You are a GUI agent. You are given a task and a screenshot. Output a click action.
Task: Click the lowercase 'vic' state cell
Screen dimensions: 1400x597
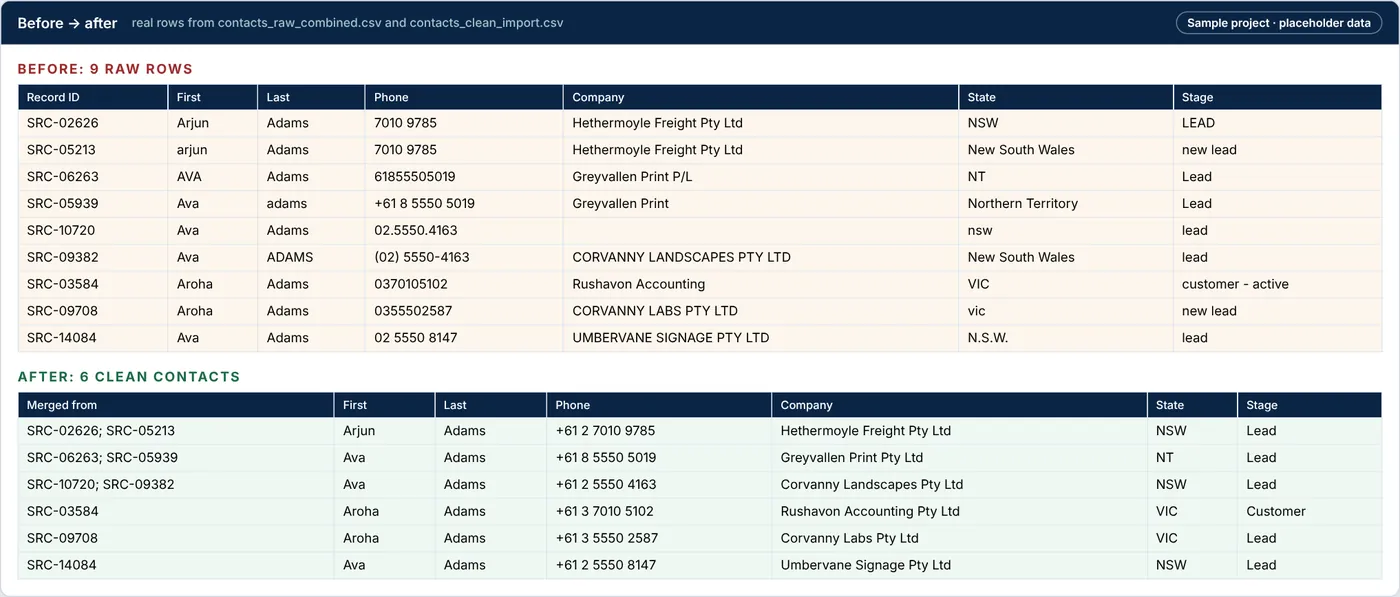(1066, 312)
